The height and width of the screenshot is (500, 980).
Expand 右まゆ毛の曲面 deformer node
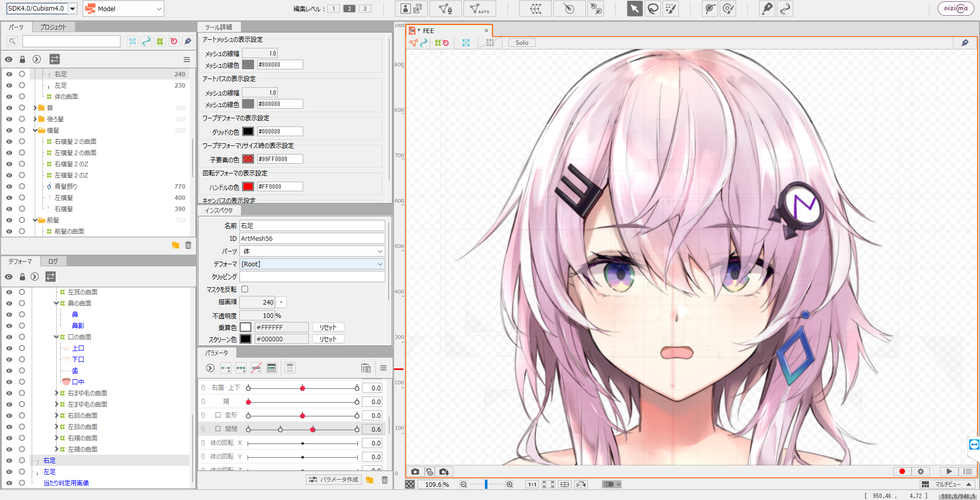57,393
